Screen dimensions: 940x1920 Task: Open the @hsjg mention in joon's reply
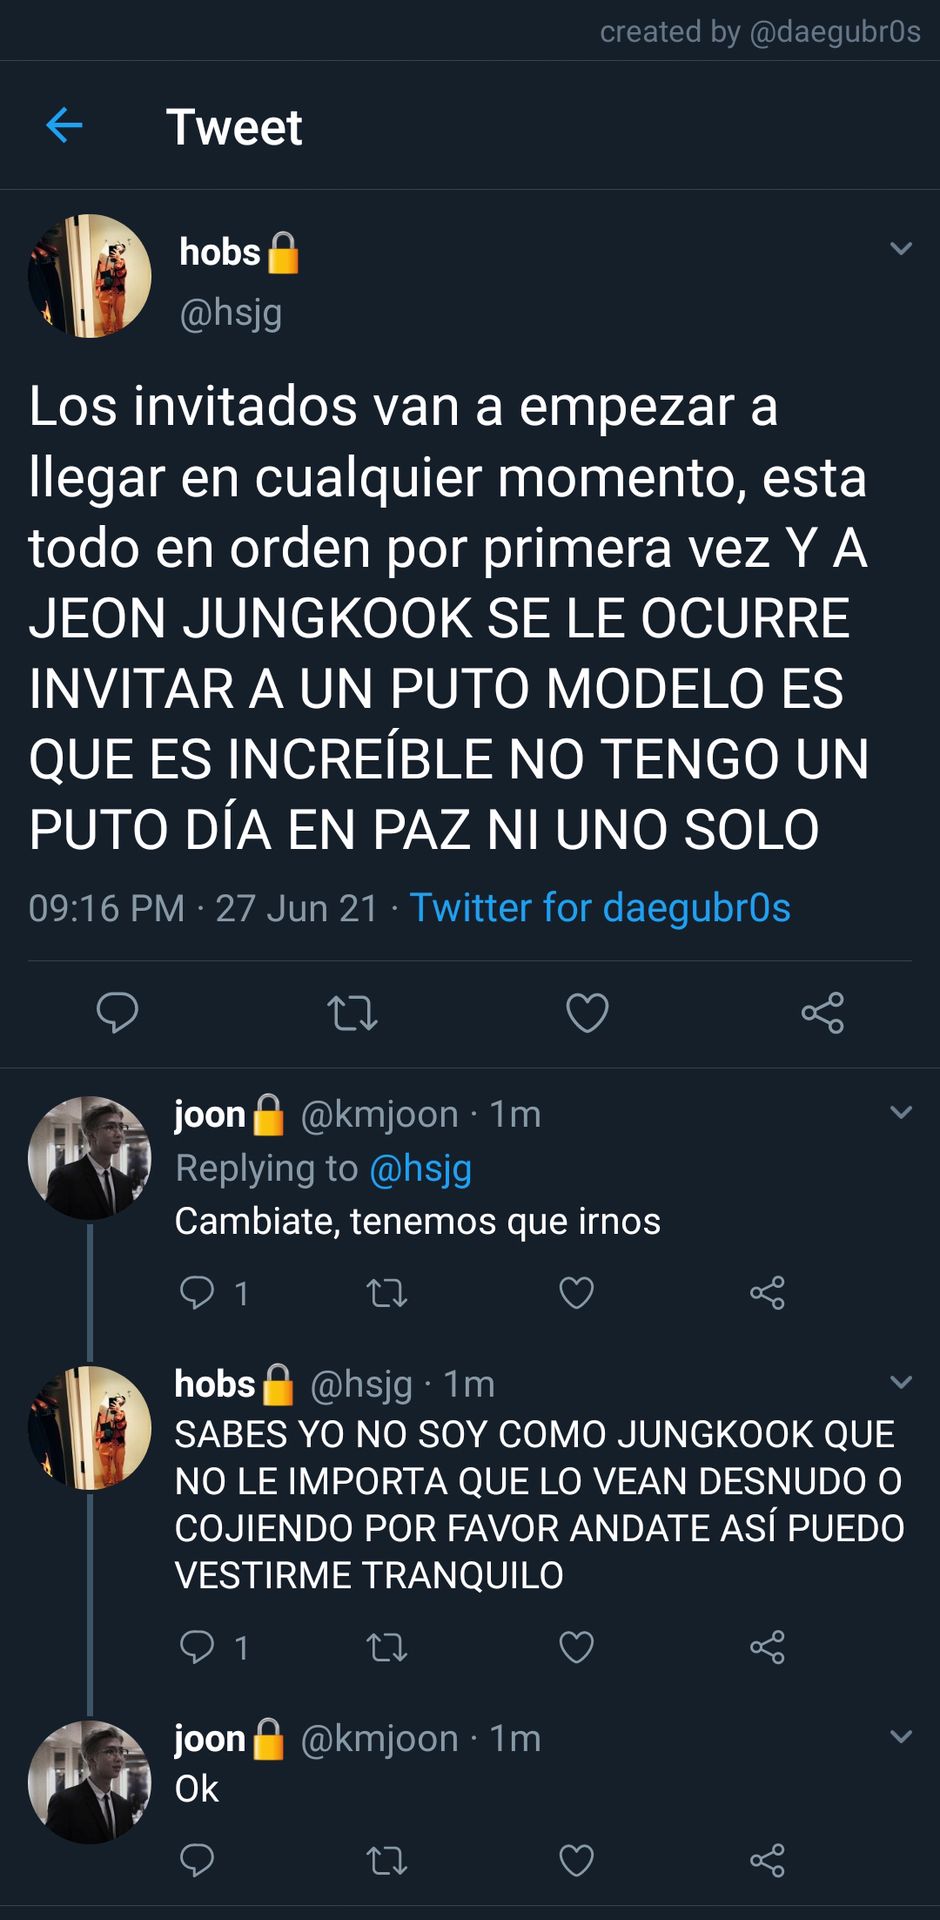coord(420,1168)
